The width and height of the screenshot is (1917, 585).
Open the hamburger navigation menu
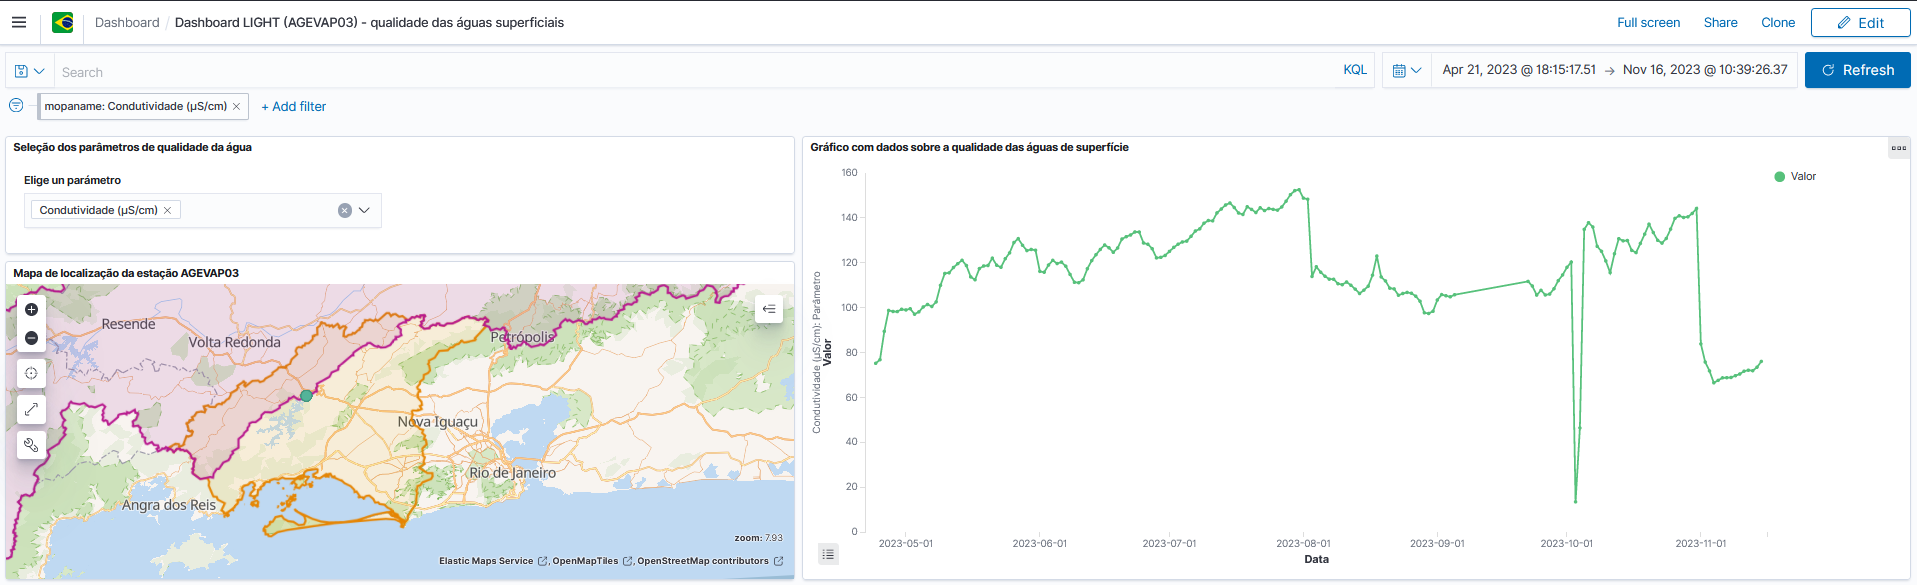tap(19, 22)
